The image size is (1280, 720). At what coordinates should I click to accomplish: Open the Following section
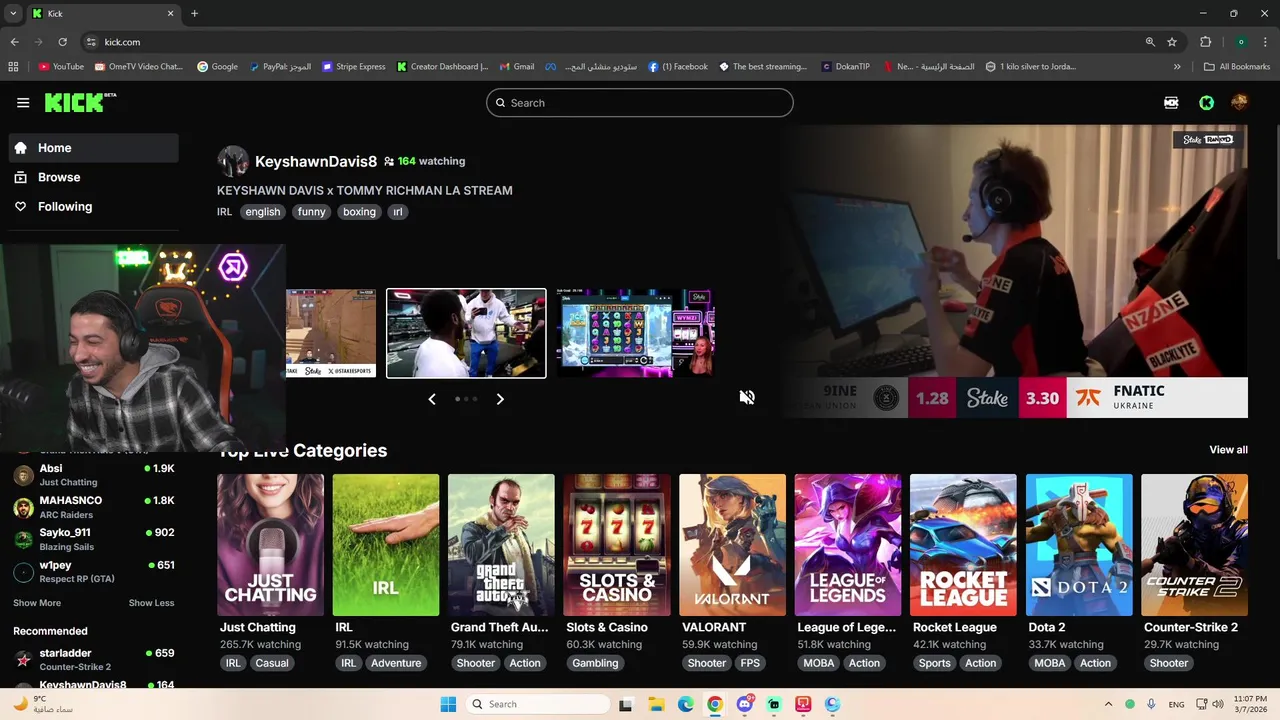click(93, 207)
